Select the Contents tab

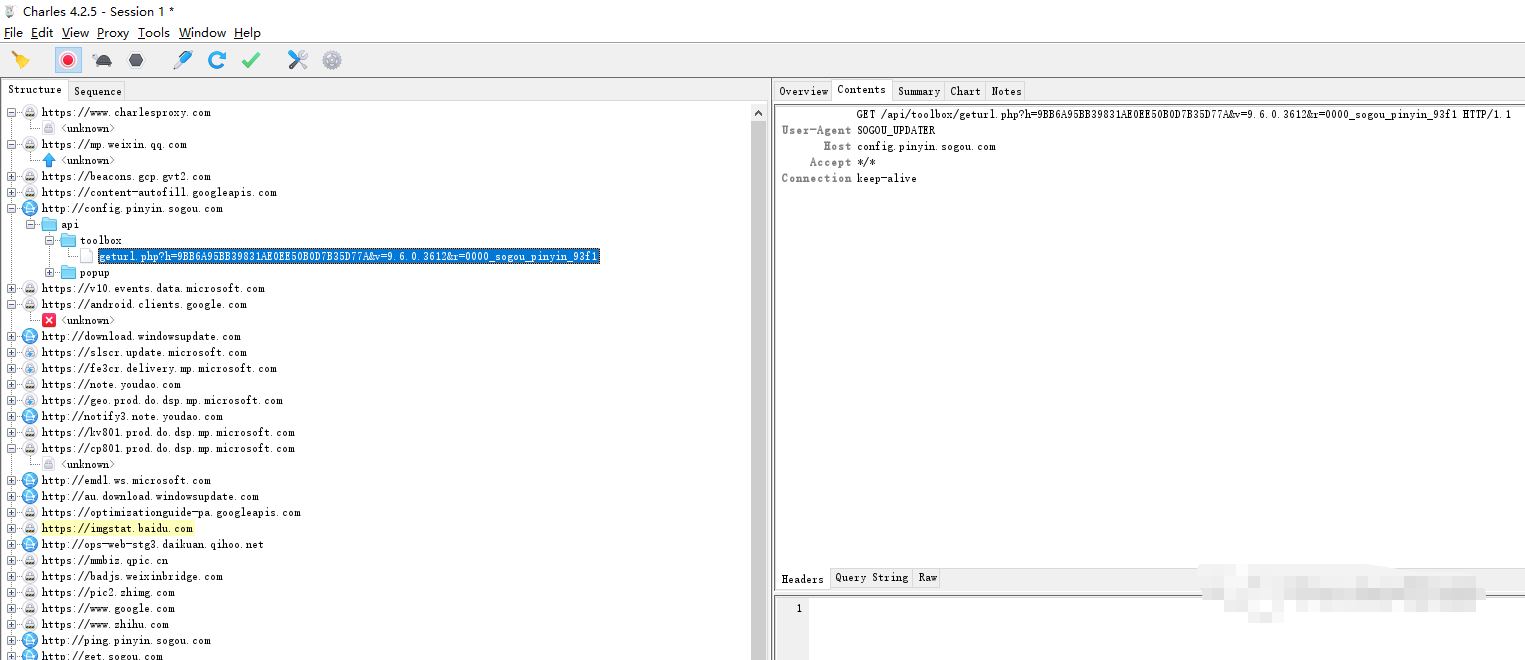[861, 90]
